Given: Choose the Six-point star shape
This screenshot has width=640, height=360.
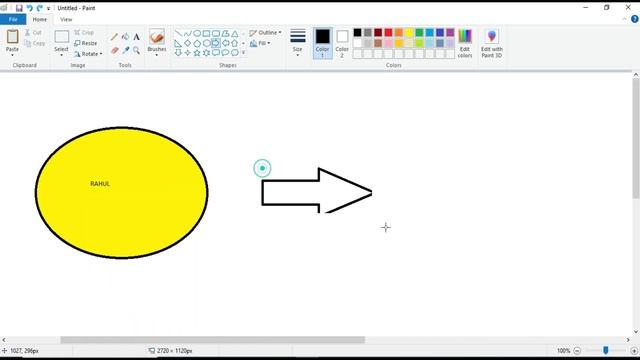Looking at the screenshot, I should [207, 53].
